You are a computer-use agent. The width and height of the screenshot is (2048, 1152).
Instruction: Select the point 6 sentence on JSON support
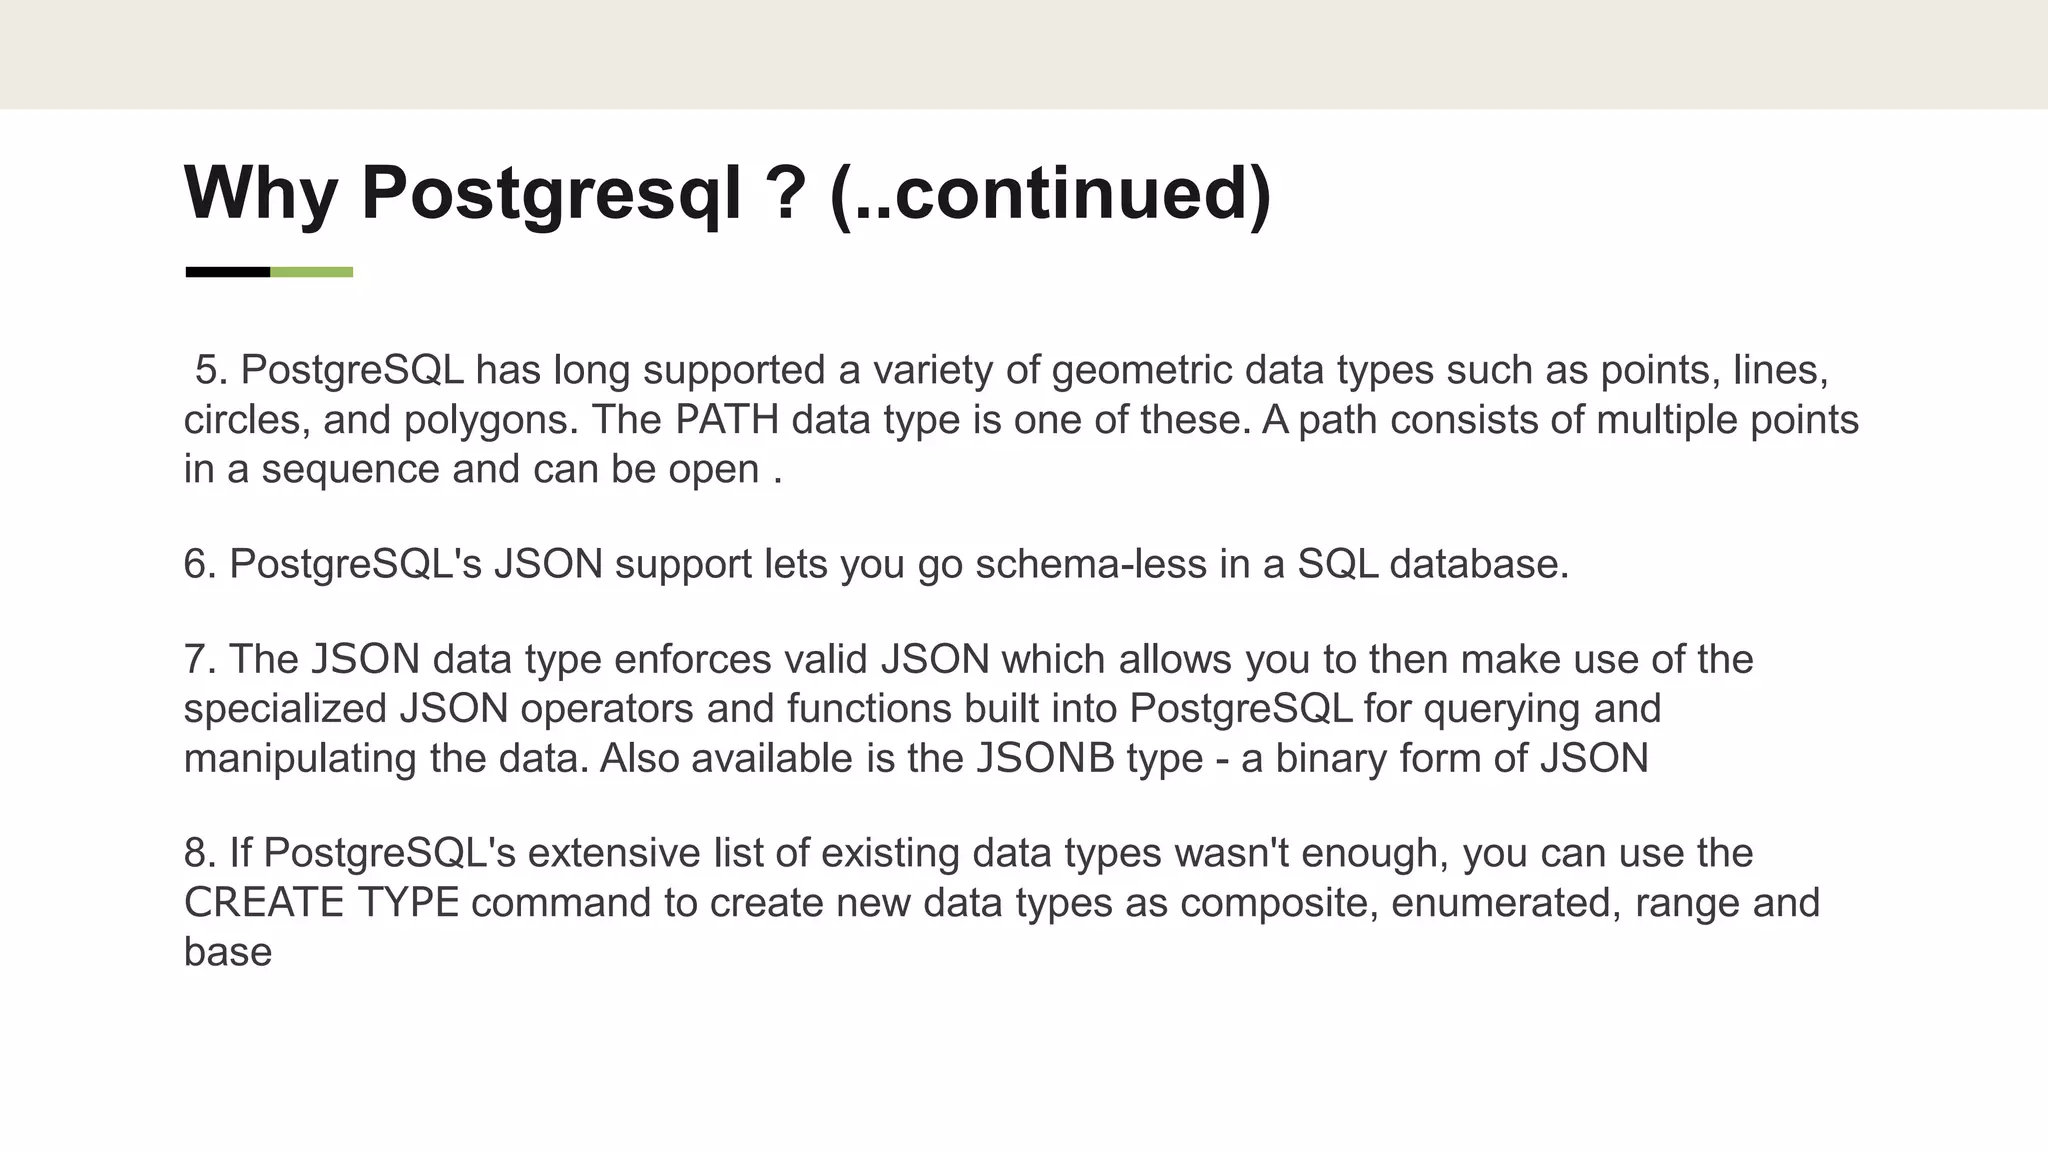877,564
